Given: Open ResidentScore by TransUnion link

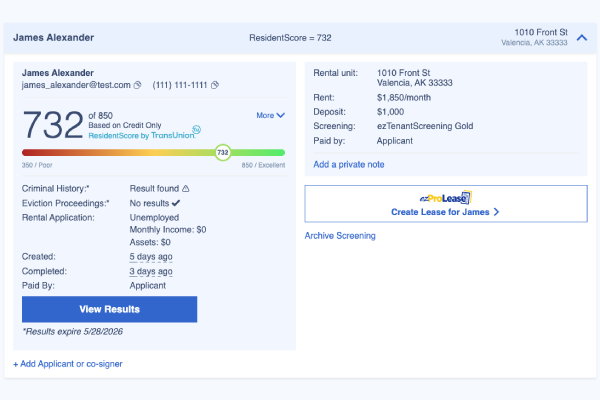Looking at the screenshot, I should (142, 136).
